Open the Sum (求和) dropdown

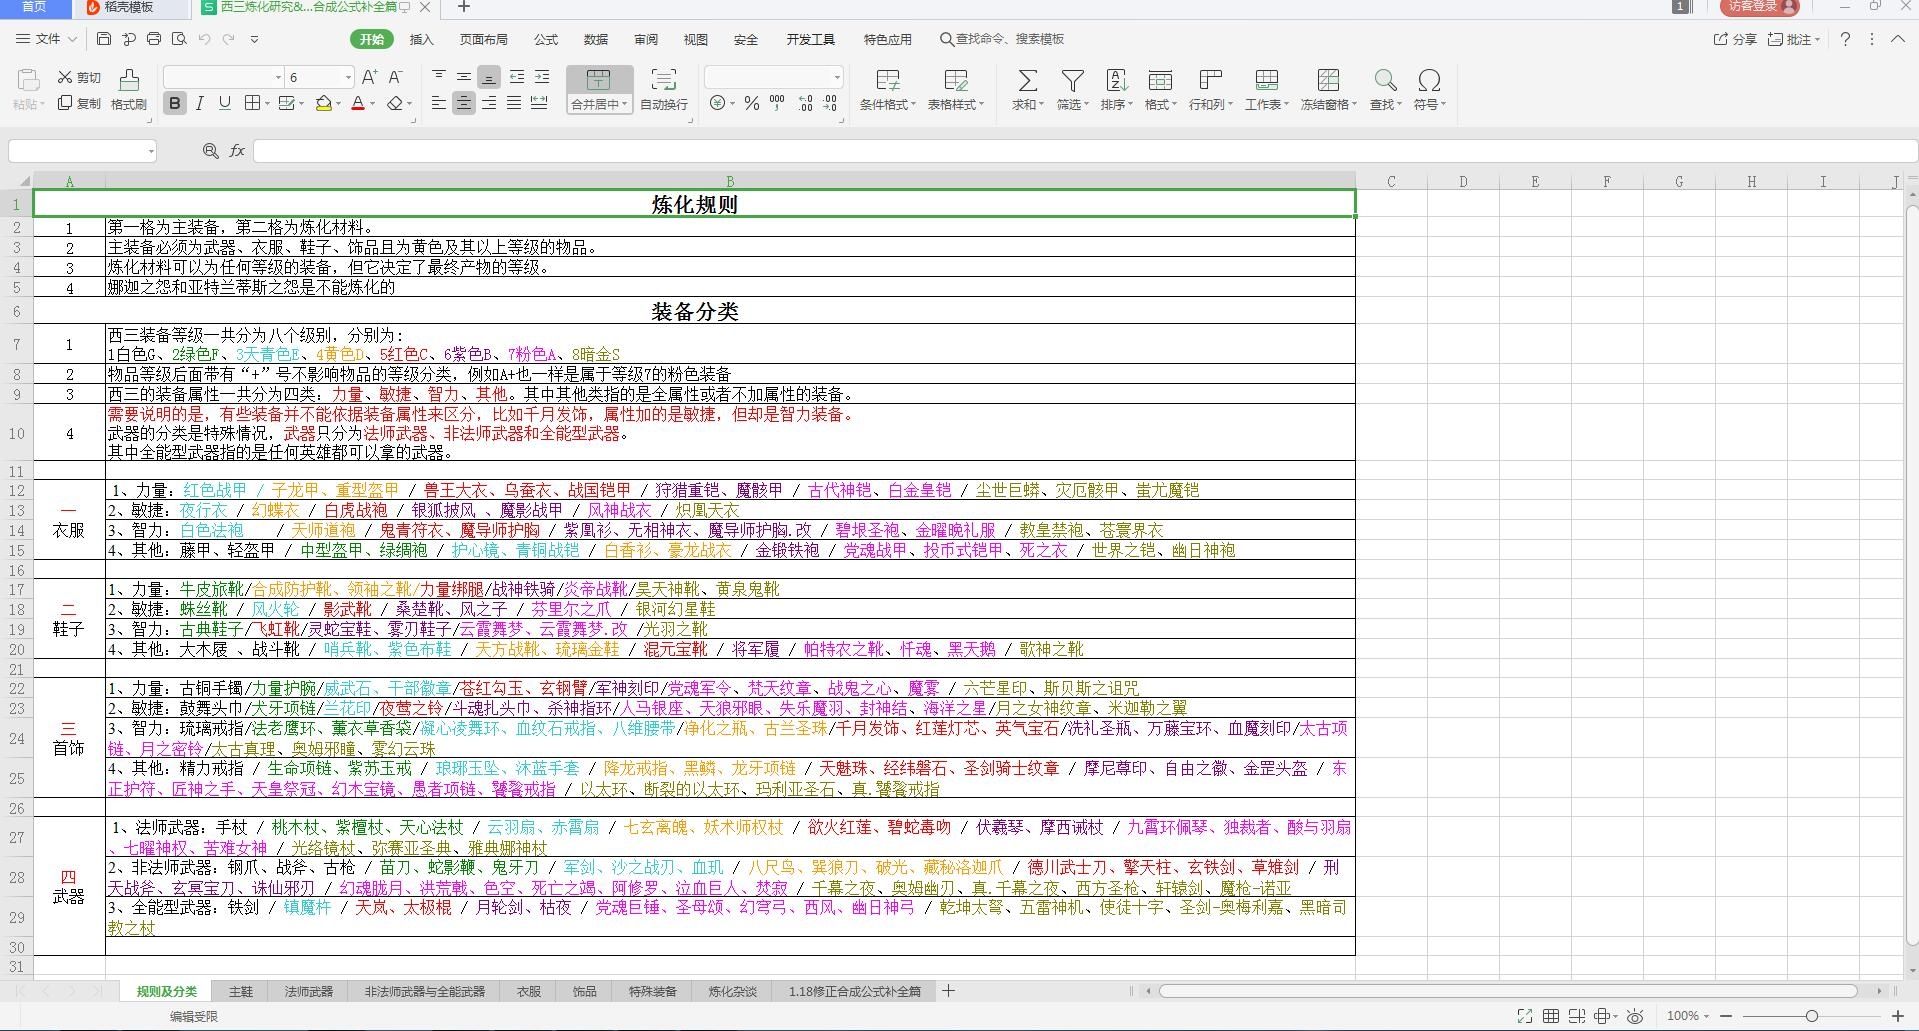(x=1027, y=89)
